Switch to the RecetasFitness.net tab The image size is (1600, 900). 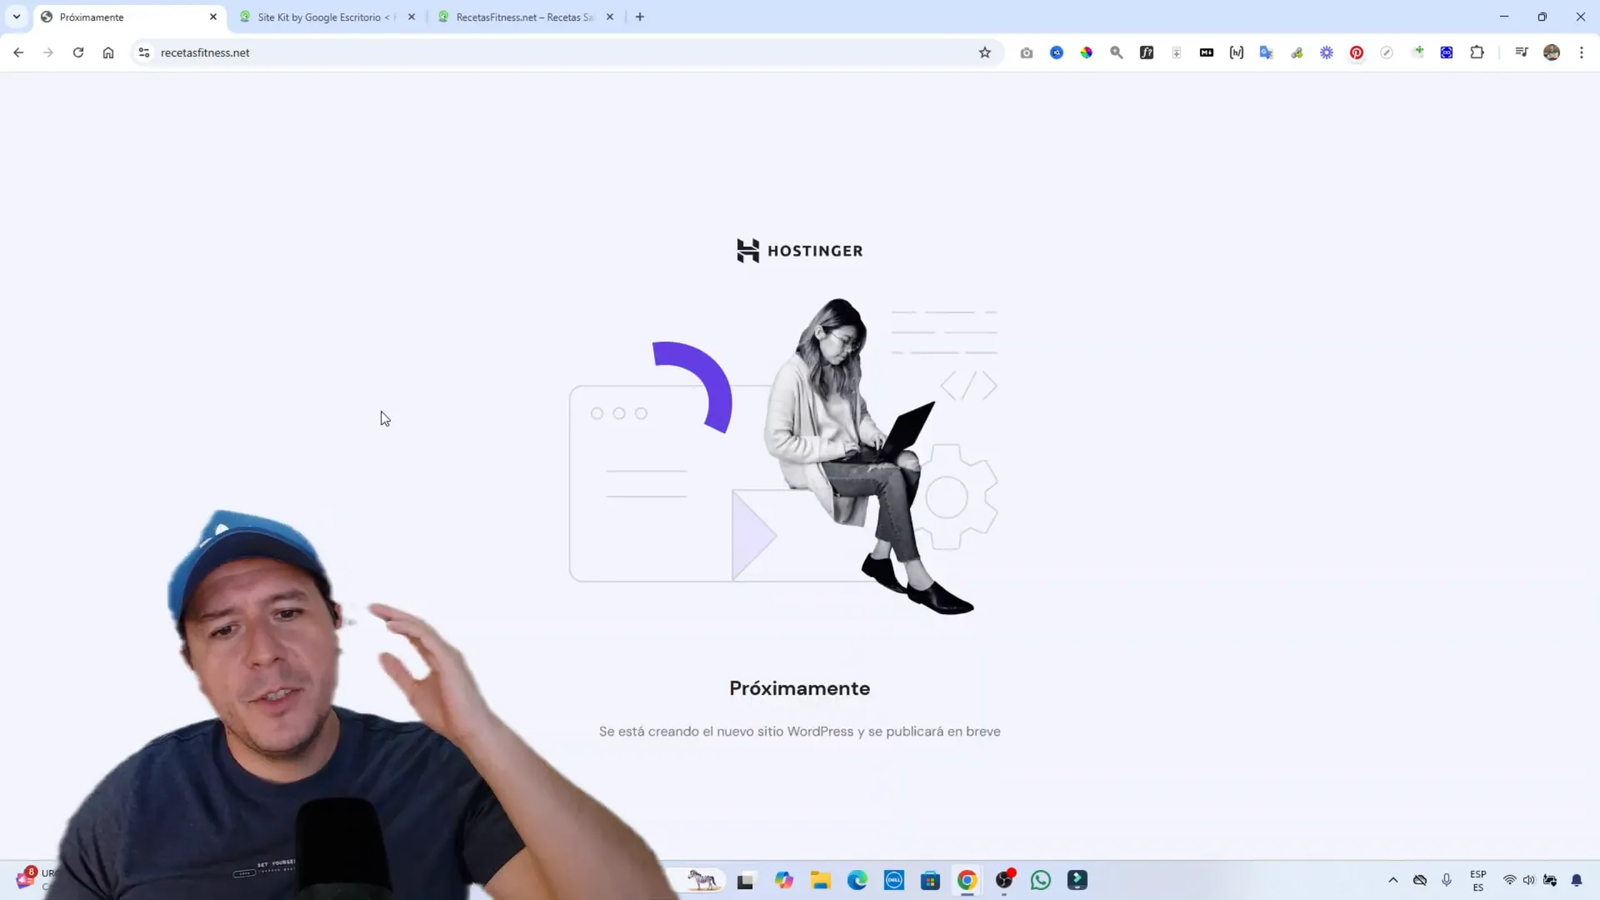[520, 17]
